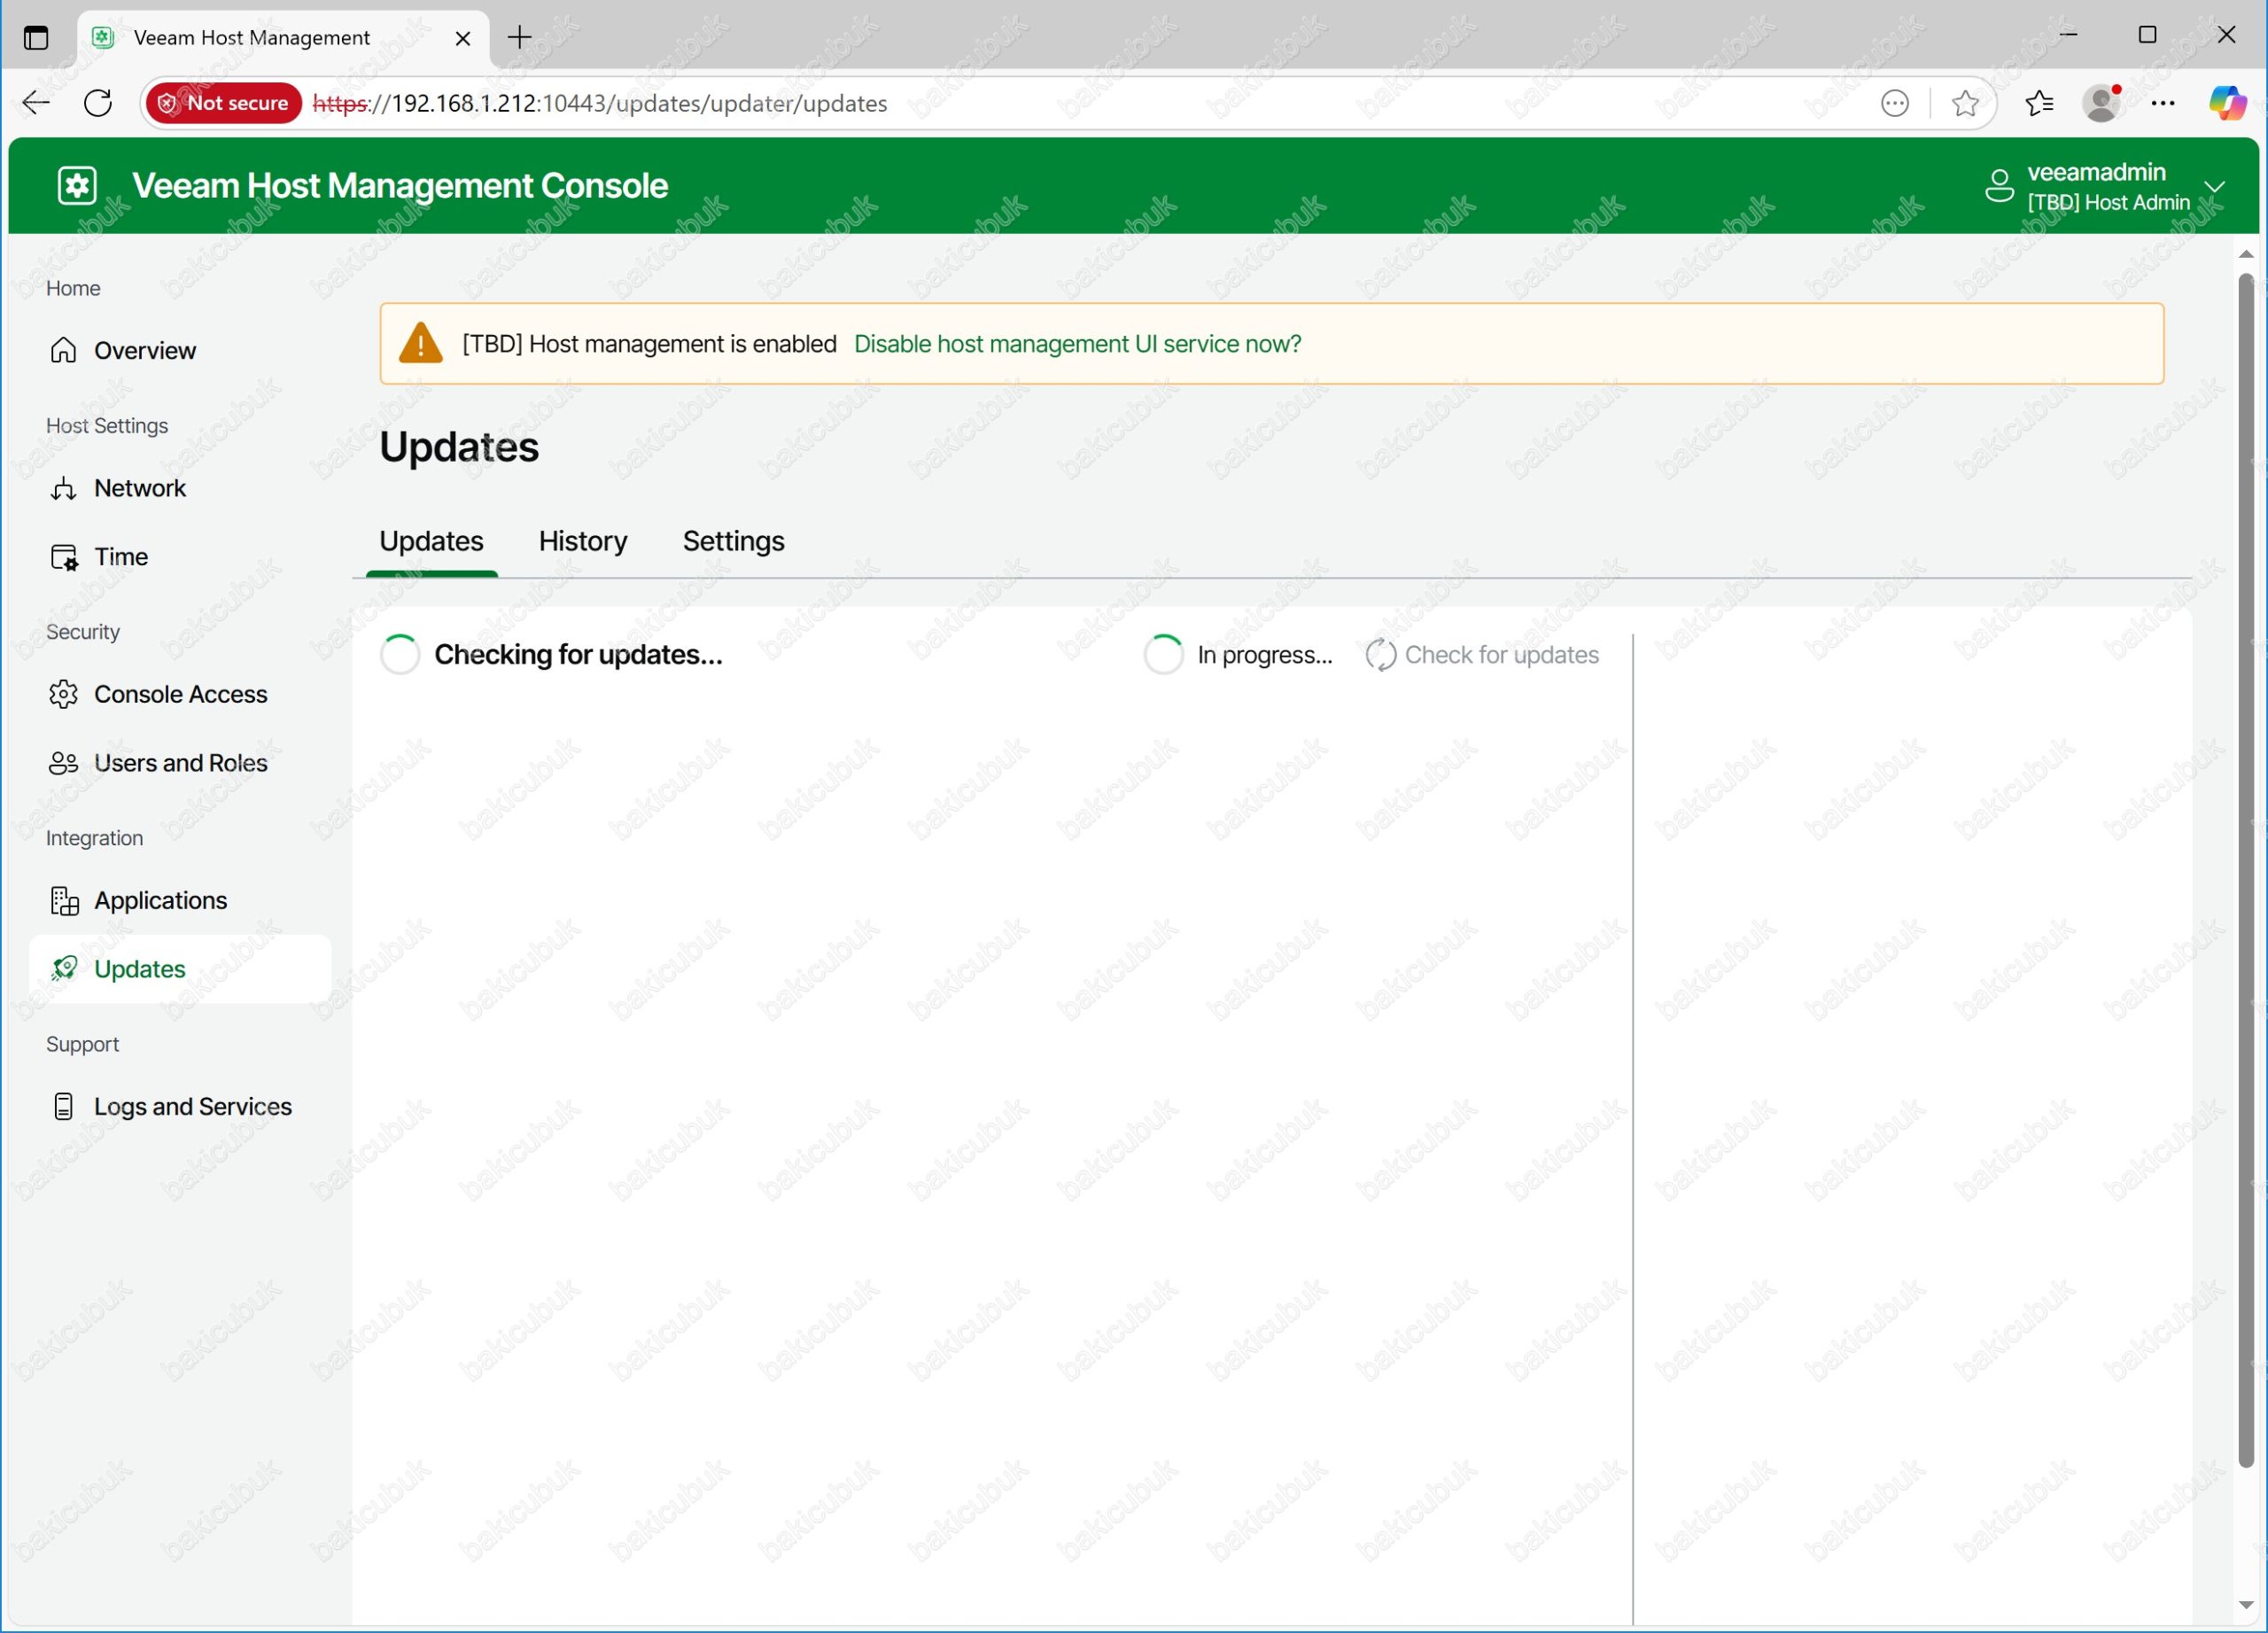Switch to the History tab
This screenshot has height=1633, width=2268.
(583, 541)
